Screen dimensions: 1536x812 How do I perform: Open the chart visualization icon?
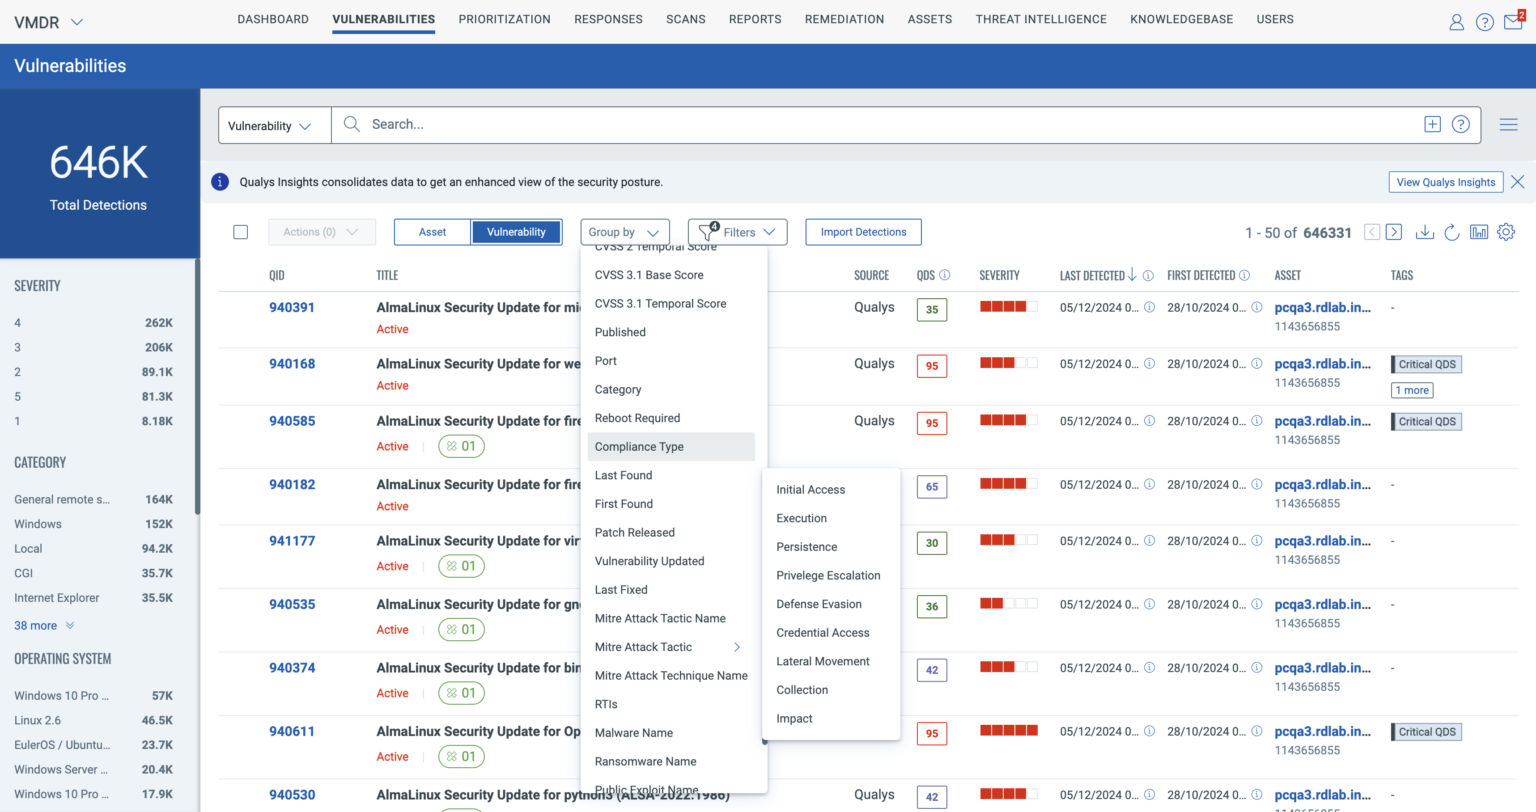[x=1479, y=232]
